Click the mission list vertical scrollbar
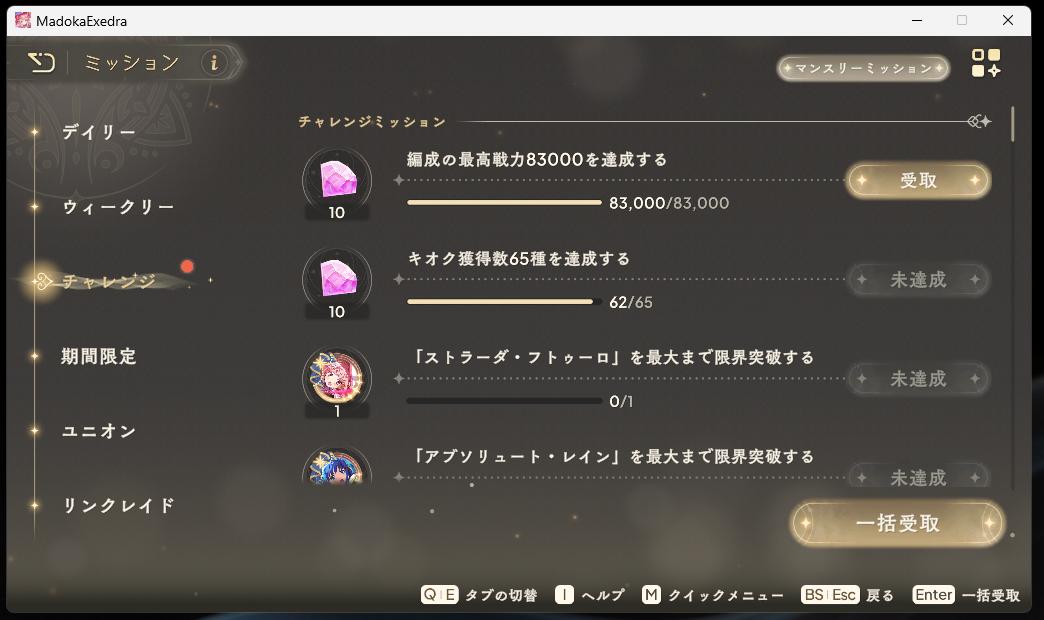1044x620 pixels. (1013, 123)
